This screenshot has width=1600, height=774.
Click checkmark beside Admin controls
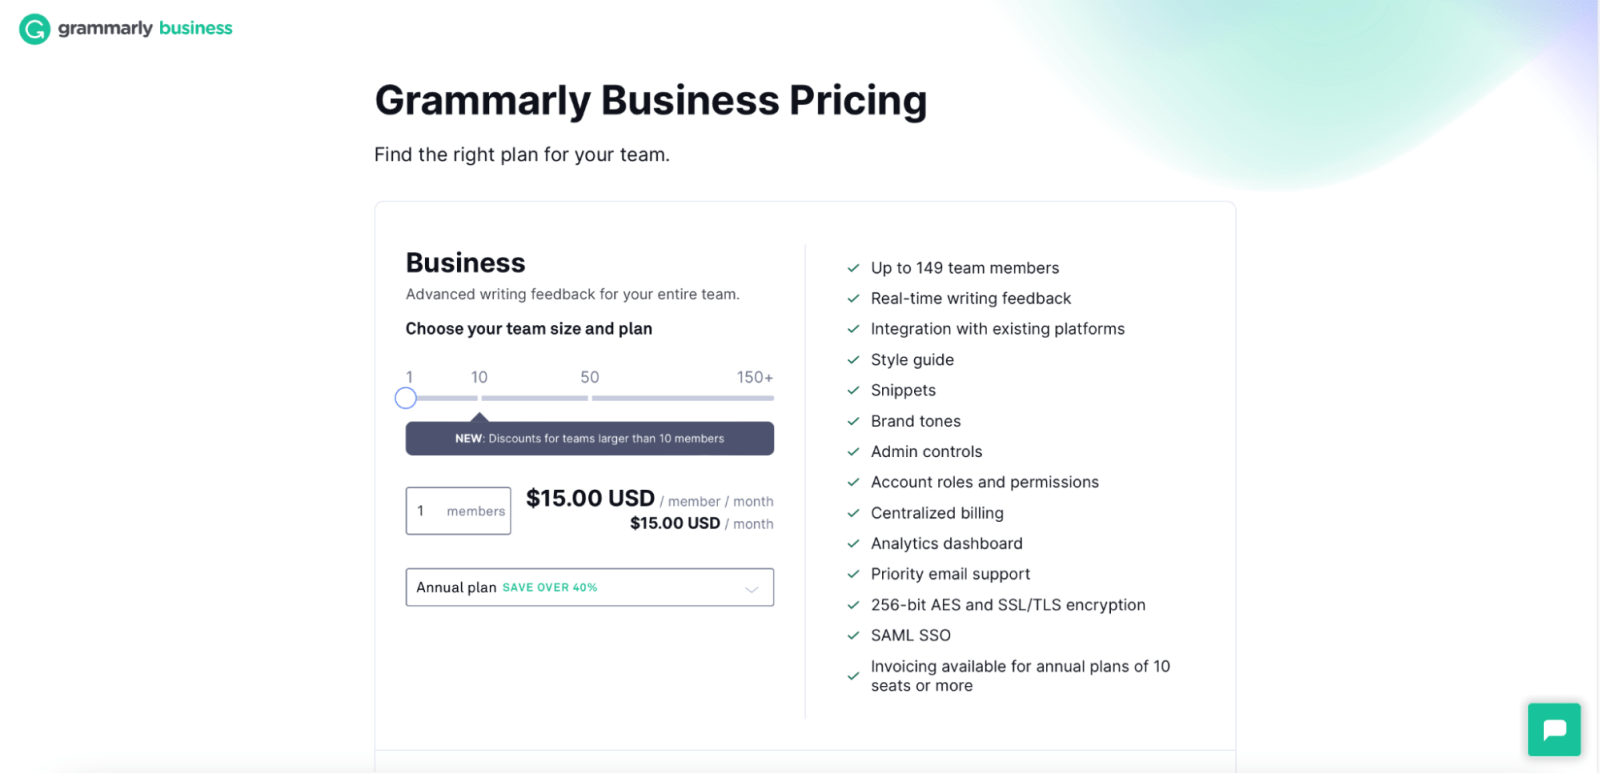click(853, 452)
